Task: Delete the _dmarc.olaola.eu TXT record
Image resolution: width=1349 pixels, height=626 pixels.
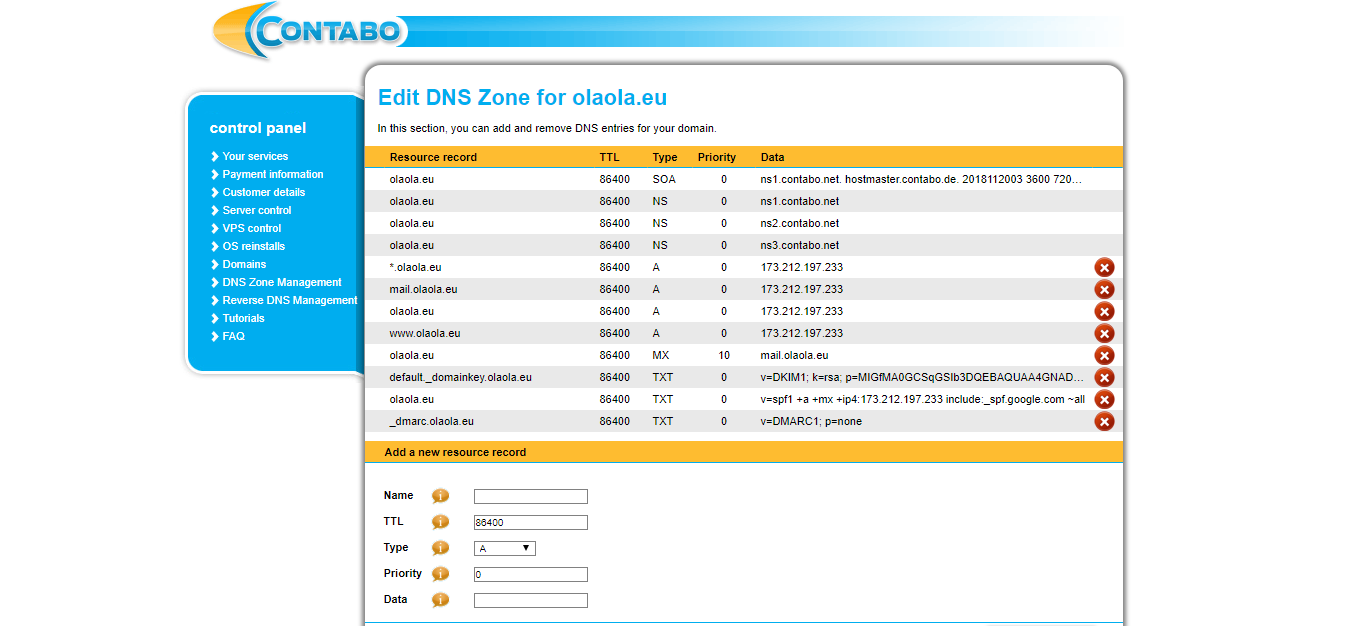Action: (1104, 421)
